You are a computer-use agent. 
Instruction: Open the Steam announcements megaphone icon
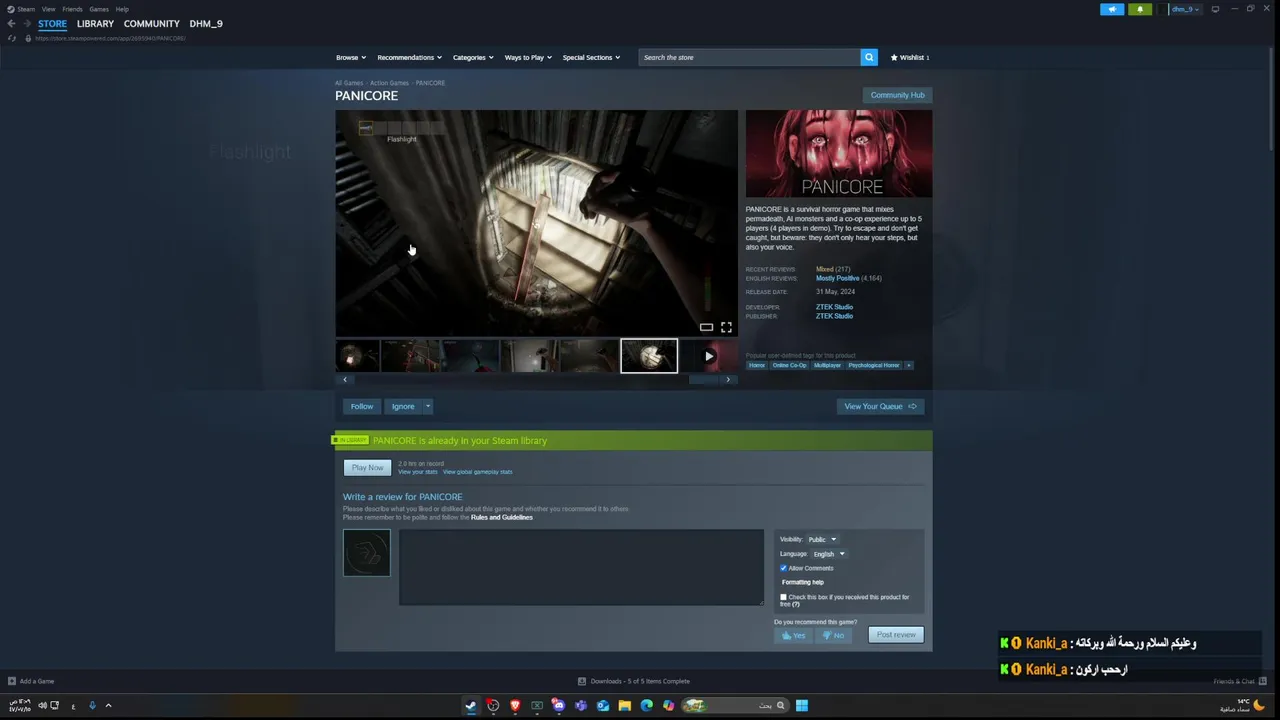[x=1112, y=9]
